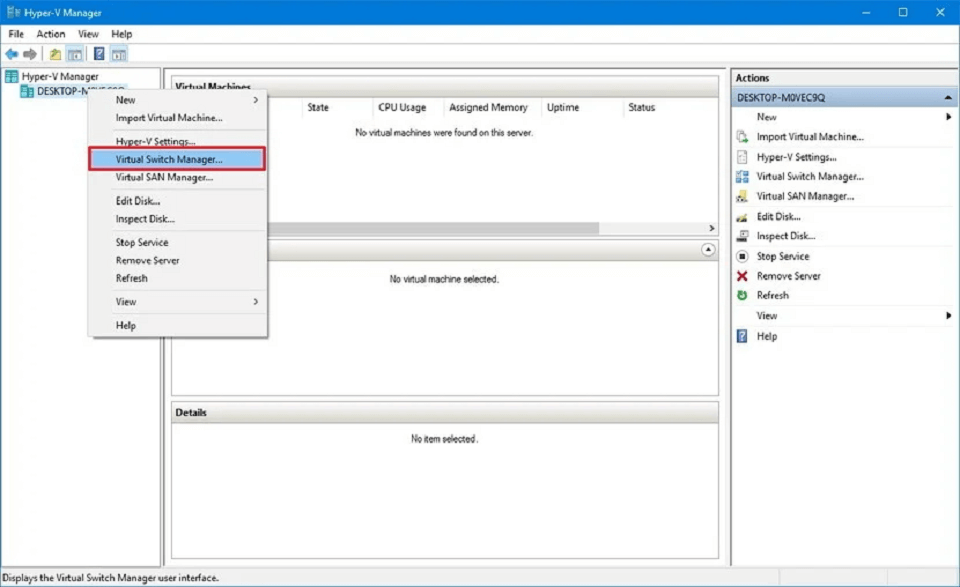Click red X Remove Server icon
The height and width of the screenshot is (587, 960).
[742, 276]
